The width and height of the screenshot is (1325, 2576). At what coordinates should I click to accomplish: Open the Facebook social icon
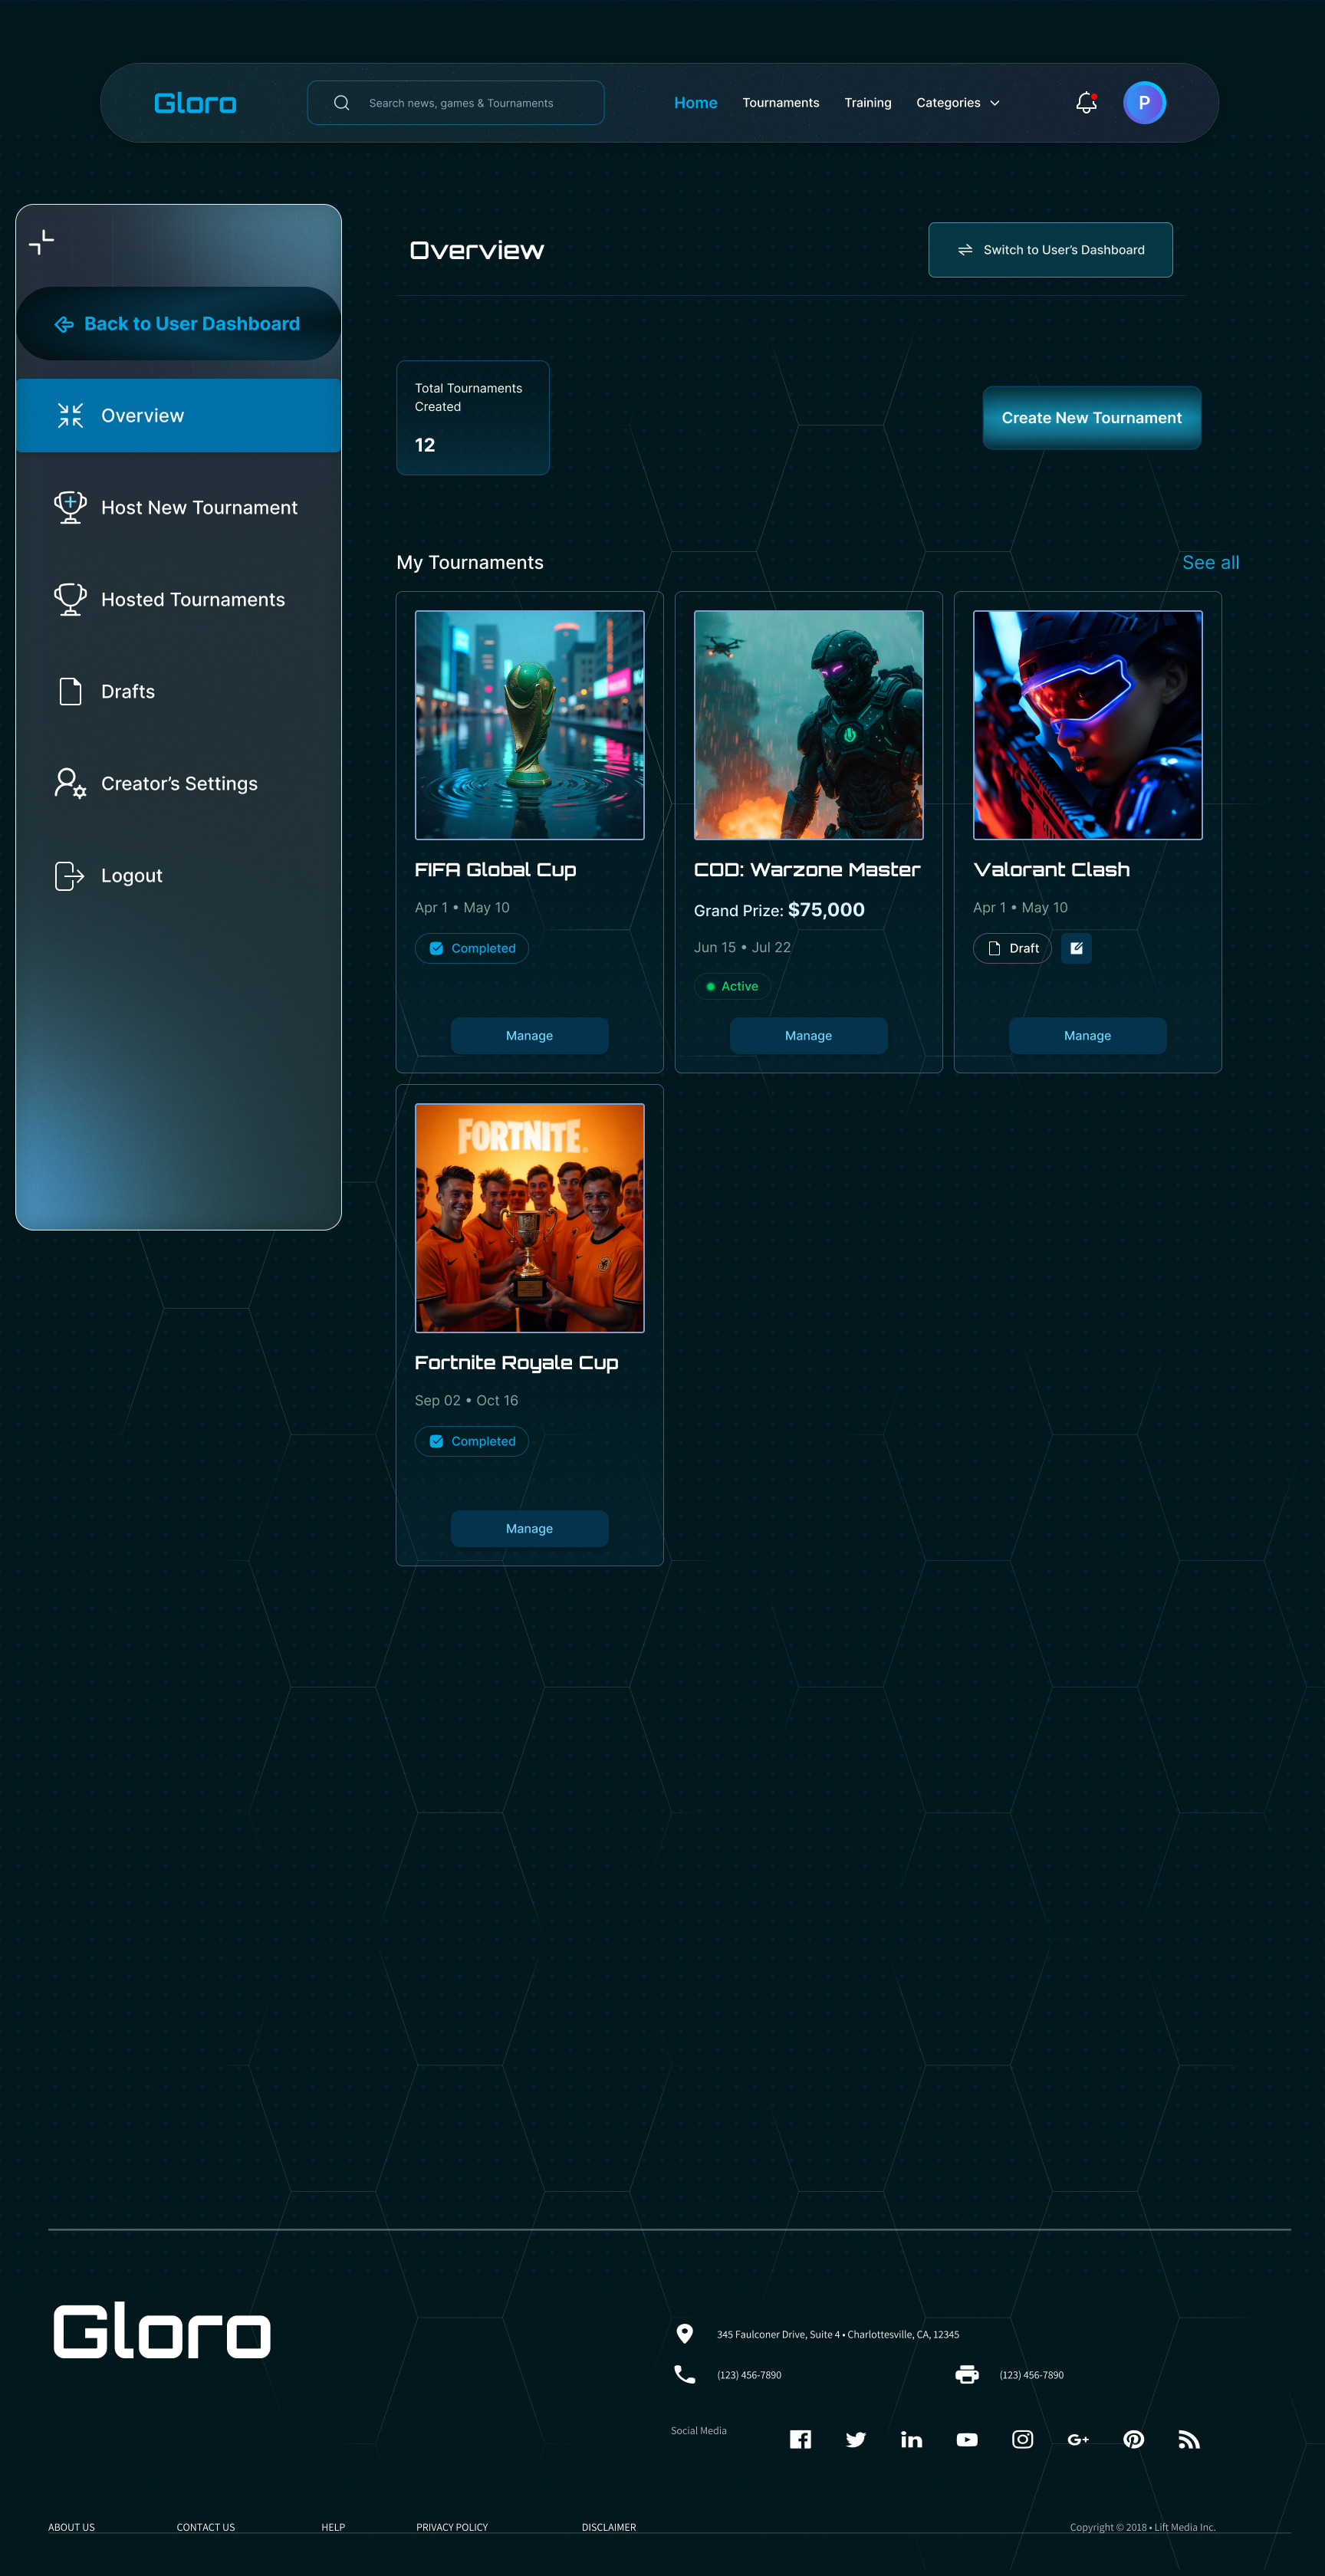800,2439
